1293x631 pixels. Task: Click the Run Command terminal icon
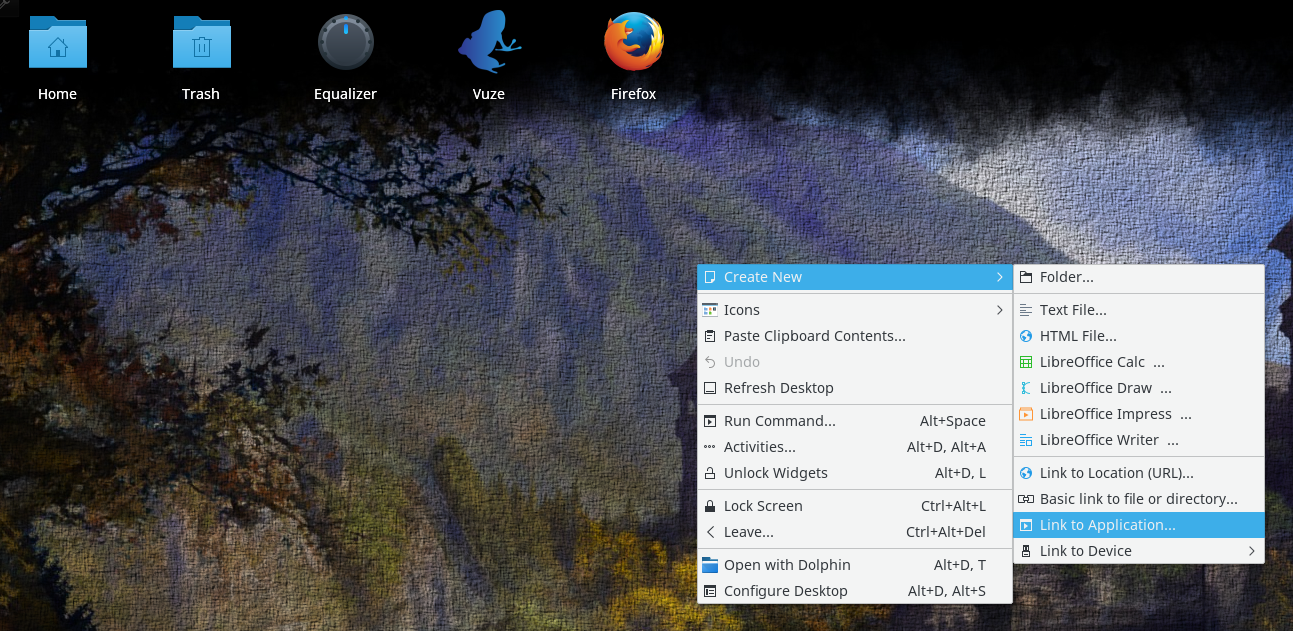pos(710,421)
